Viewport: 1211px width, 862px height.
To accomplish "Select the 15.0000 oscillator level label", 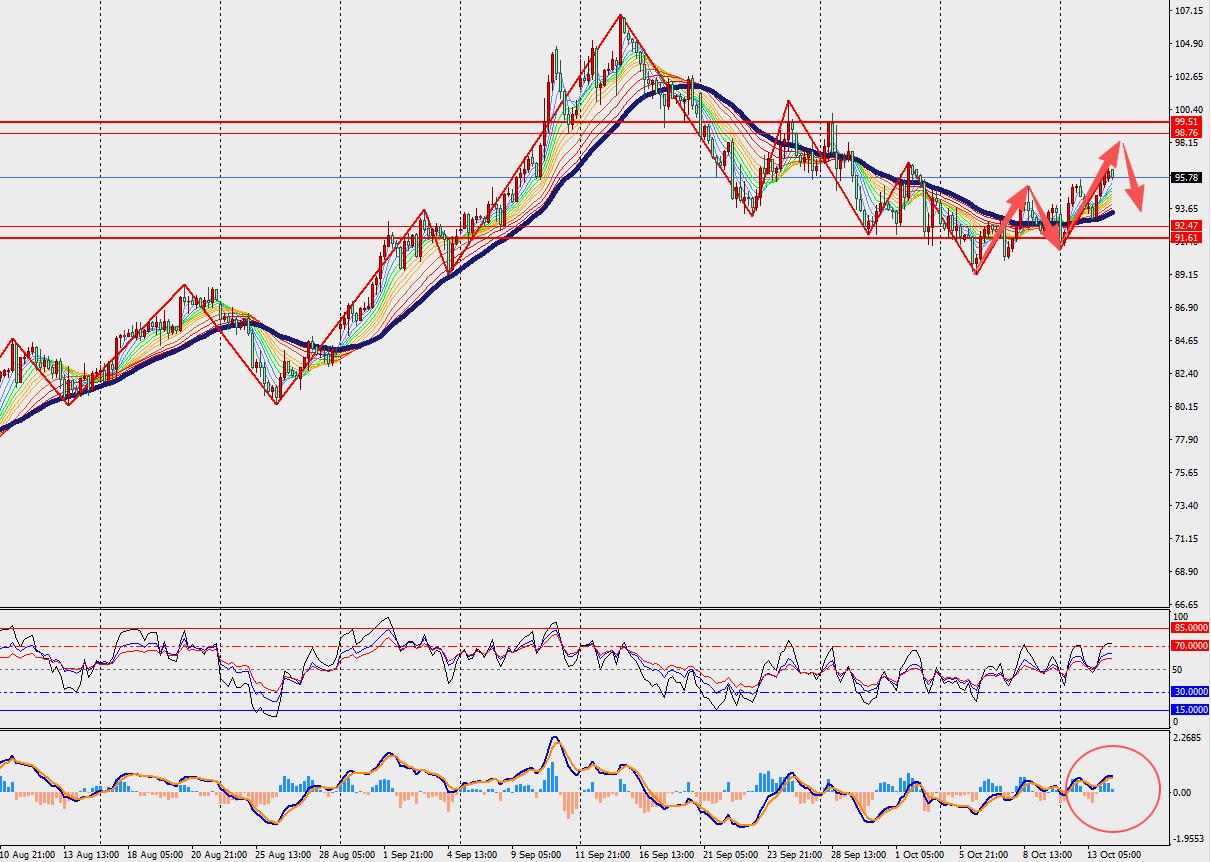I will [x=1190, y=710].
